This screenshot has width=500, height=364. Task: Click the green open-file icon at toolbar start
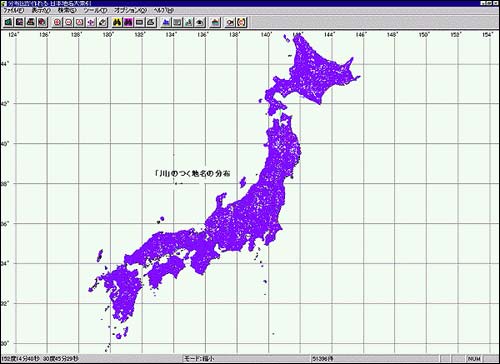(9, 22)
